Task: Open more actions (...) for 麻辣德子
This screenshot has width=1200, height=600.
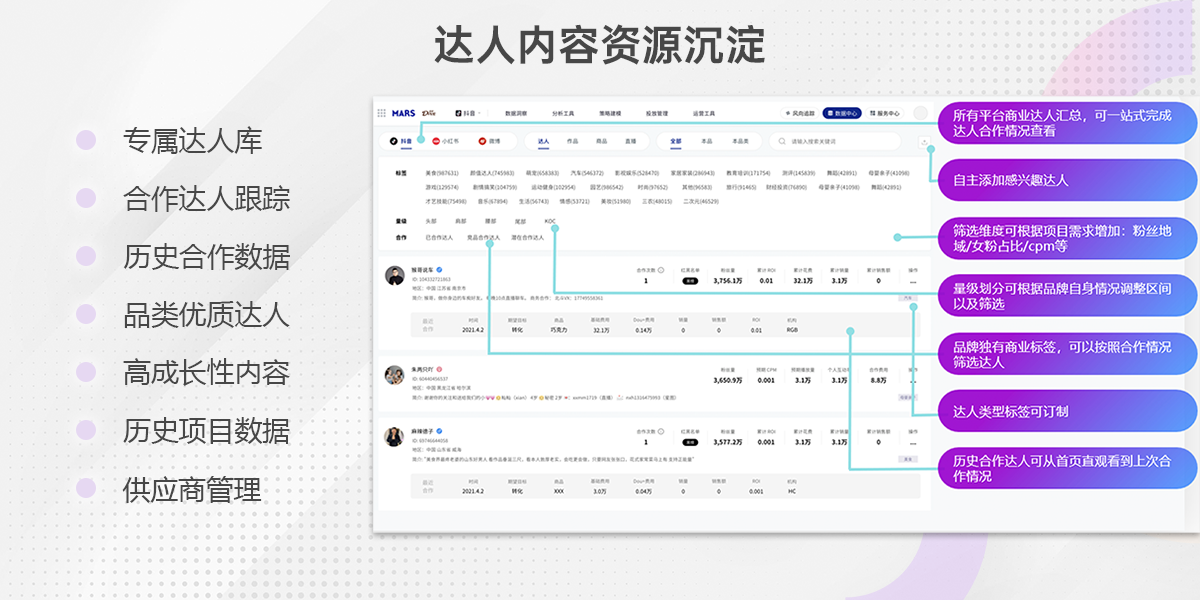Action: pyautogui.click(x=911, y=441)
